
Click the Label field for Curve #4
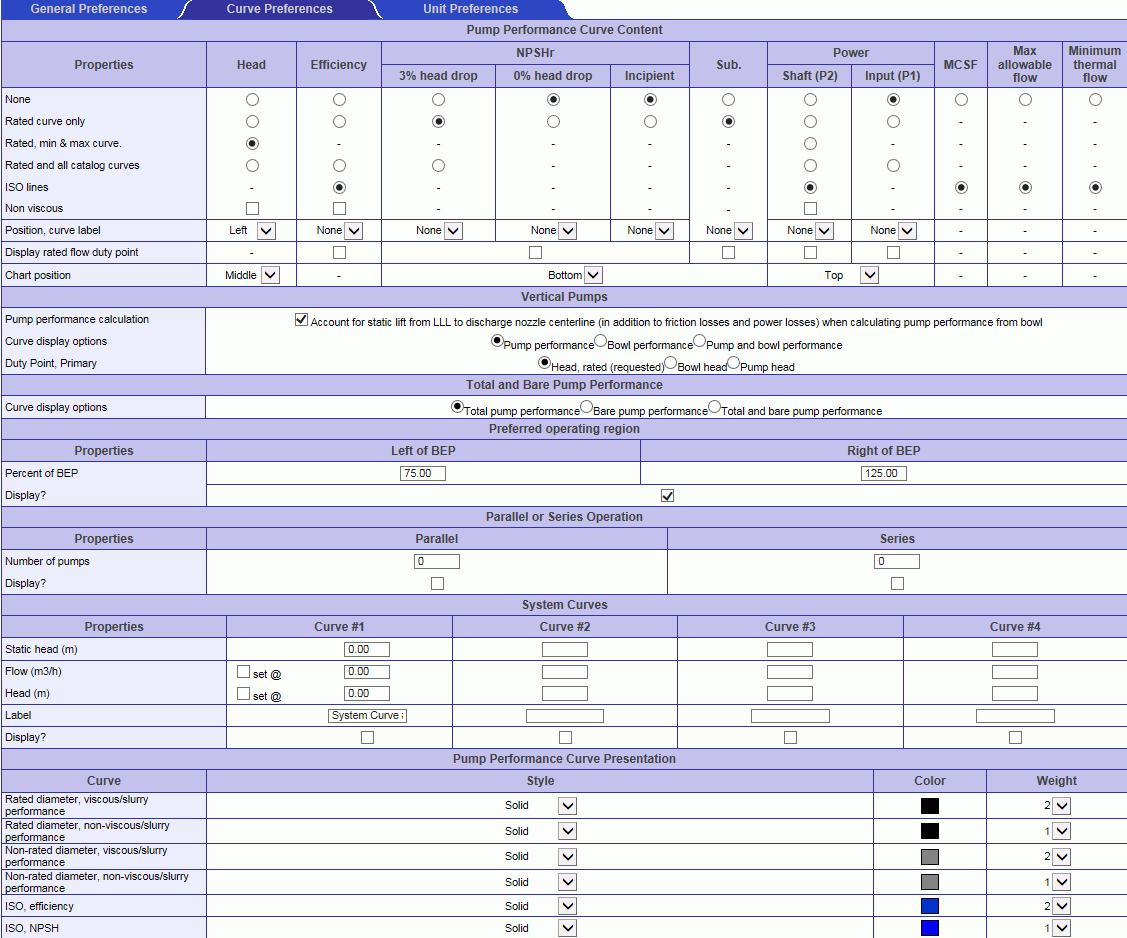coord(1015,716)
